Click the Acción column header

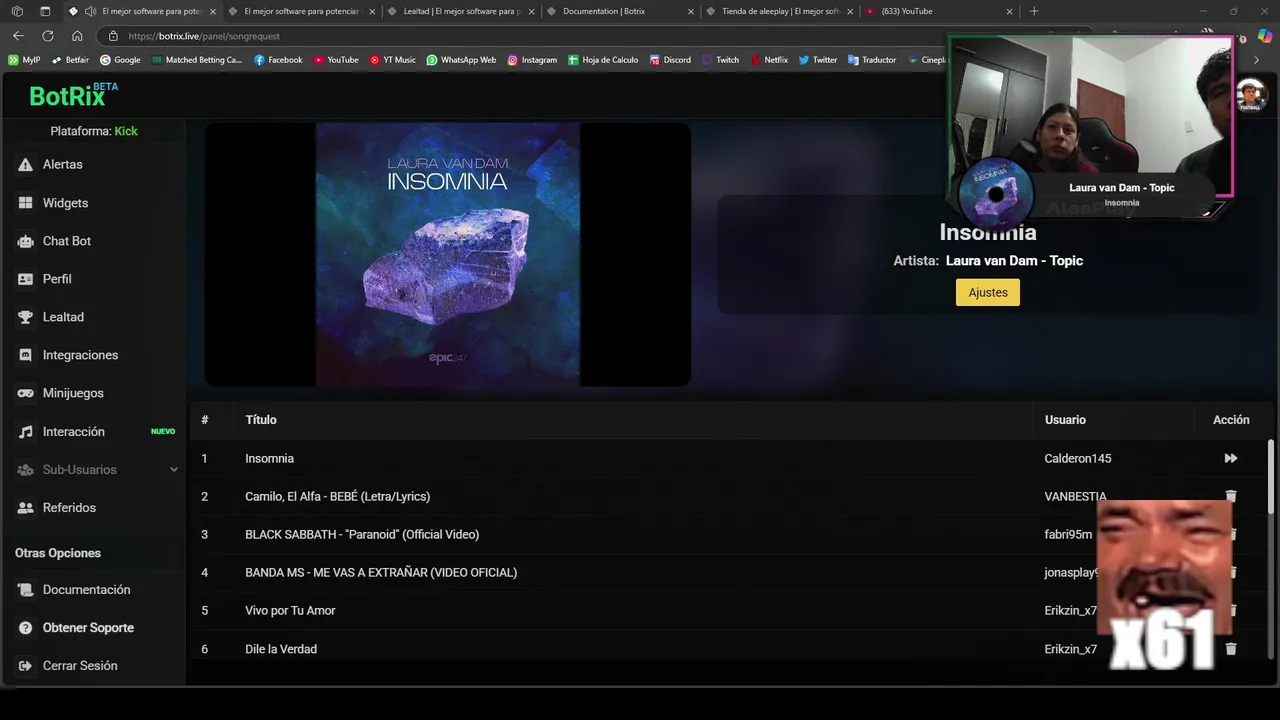pos(1231,420)
